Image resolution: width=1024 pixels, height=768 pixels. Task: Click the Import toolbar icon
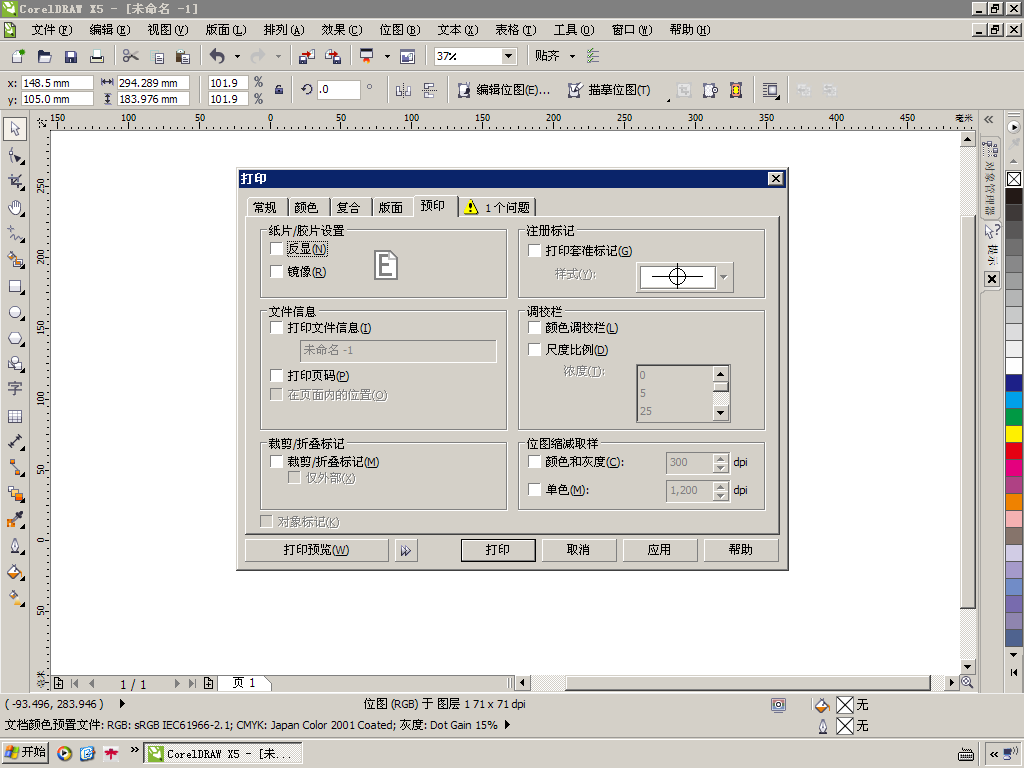click(x=306, y=56)
